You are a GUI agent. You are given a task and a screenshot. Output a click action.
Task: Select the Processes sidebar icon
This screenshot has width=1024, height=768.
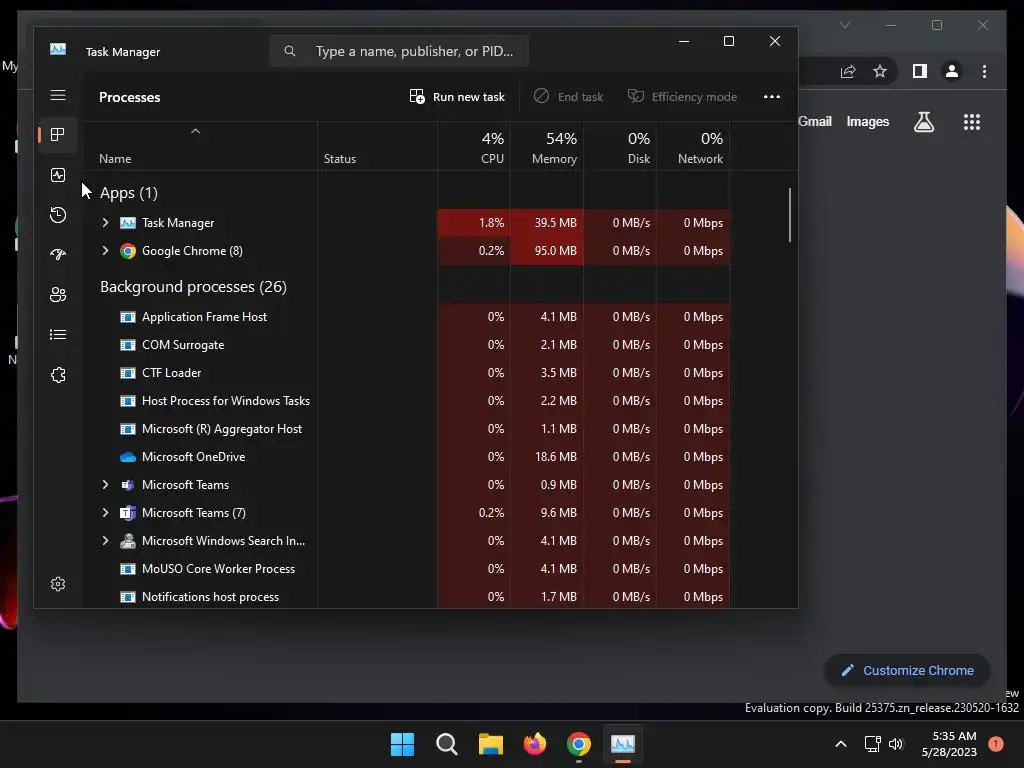[x=58, y=135]
